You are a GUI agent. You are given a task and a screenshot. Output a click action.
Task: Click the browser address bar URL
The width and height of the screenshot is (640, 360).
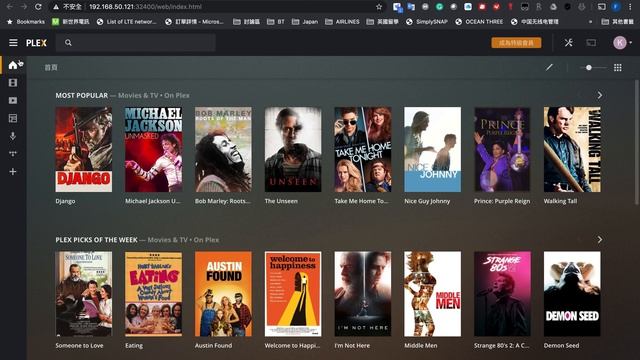145,7
